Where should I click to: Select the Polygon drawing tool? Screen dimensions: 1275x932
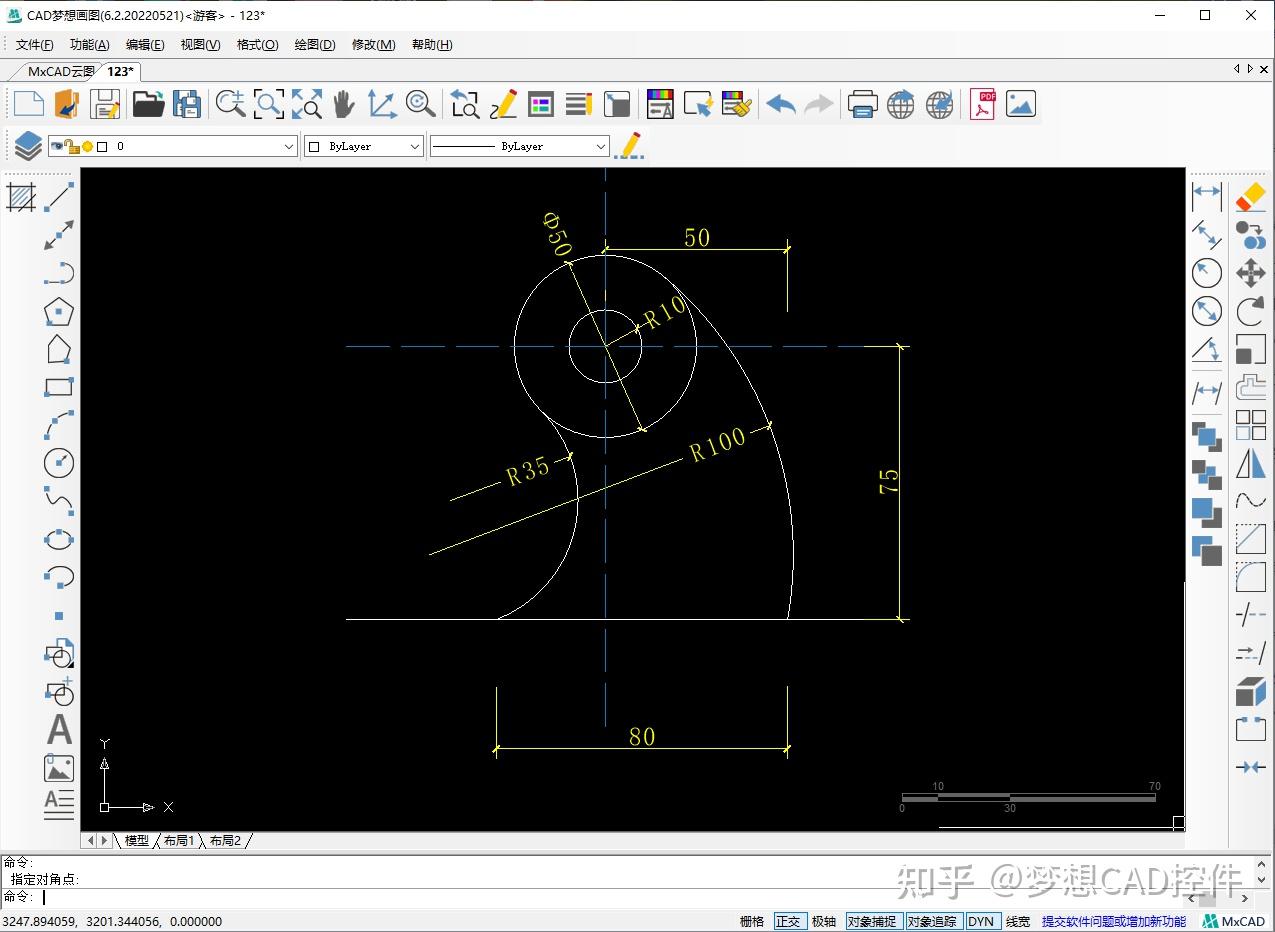(59, 312)
